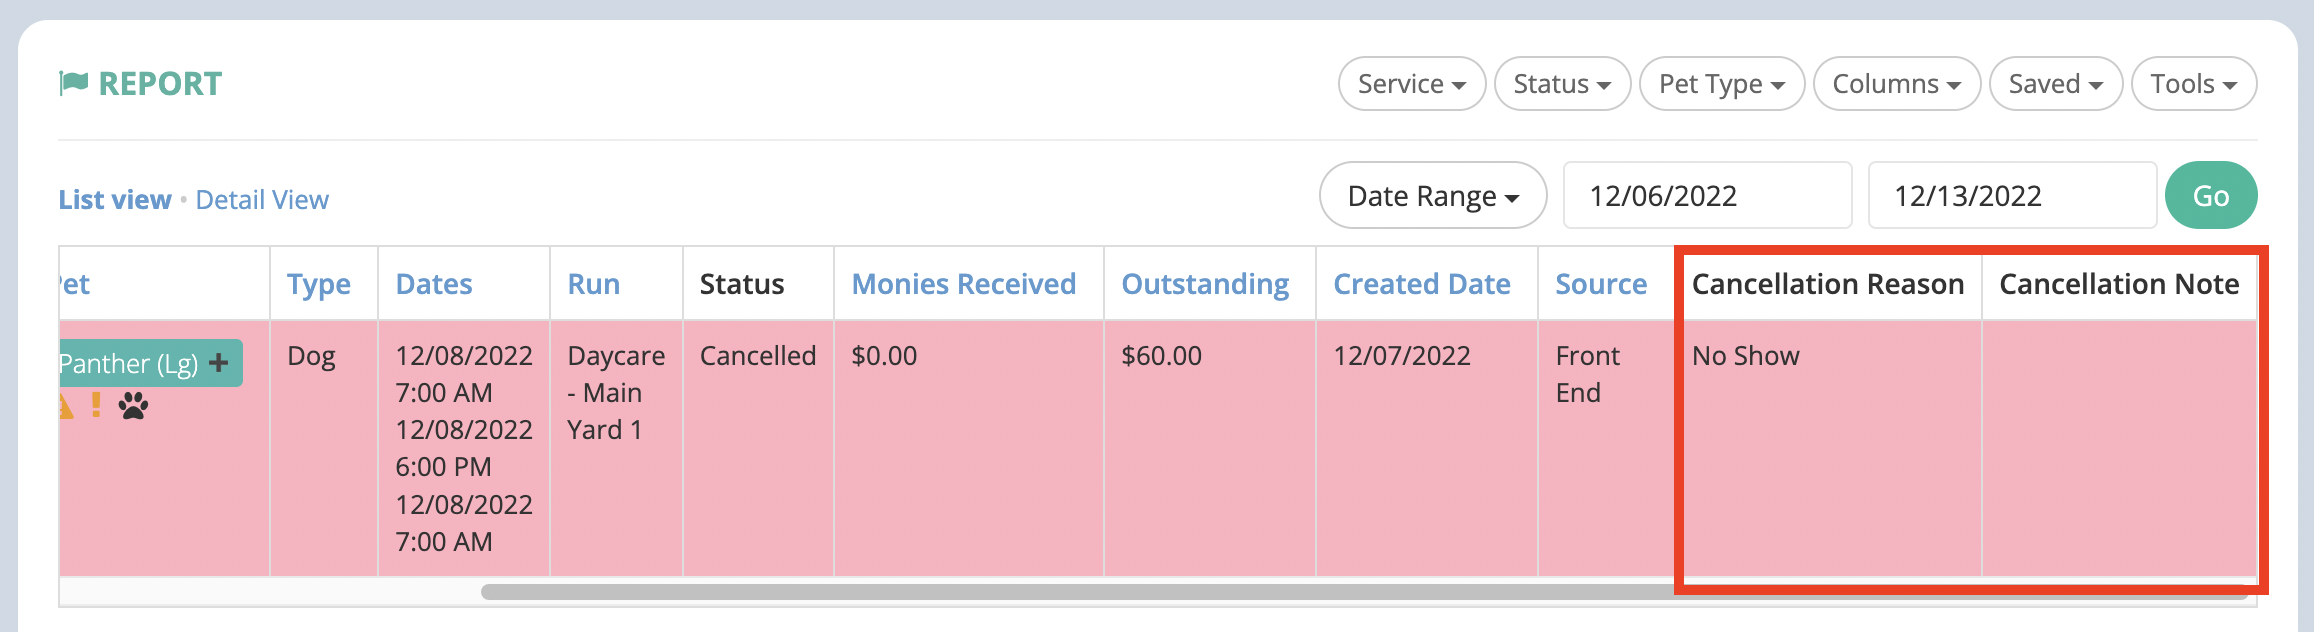Viewport: 2314px width, 632px height.
Task: Sort by Outstanding column header
Action: point(1206,284)
